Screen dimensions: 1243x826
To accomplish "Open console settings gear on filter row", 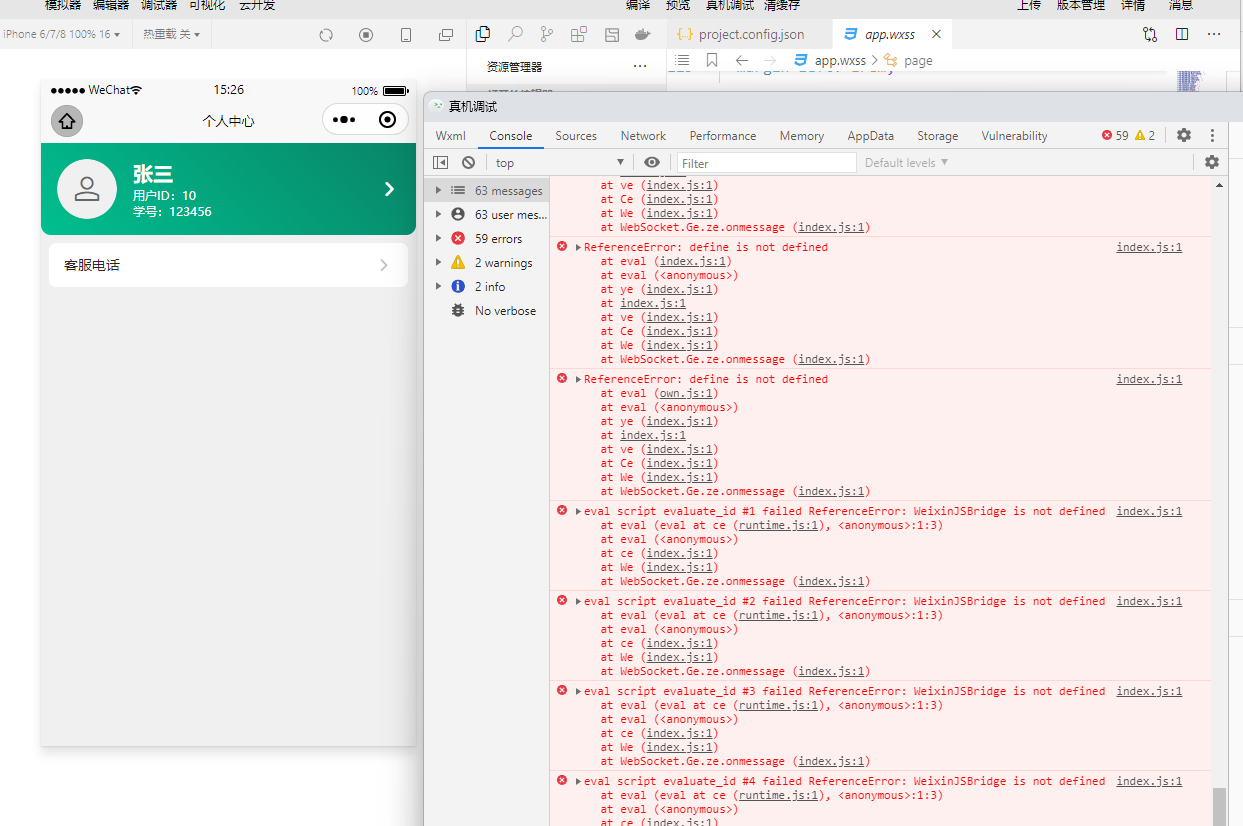I will [x=1212, y=162].
